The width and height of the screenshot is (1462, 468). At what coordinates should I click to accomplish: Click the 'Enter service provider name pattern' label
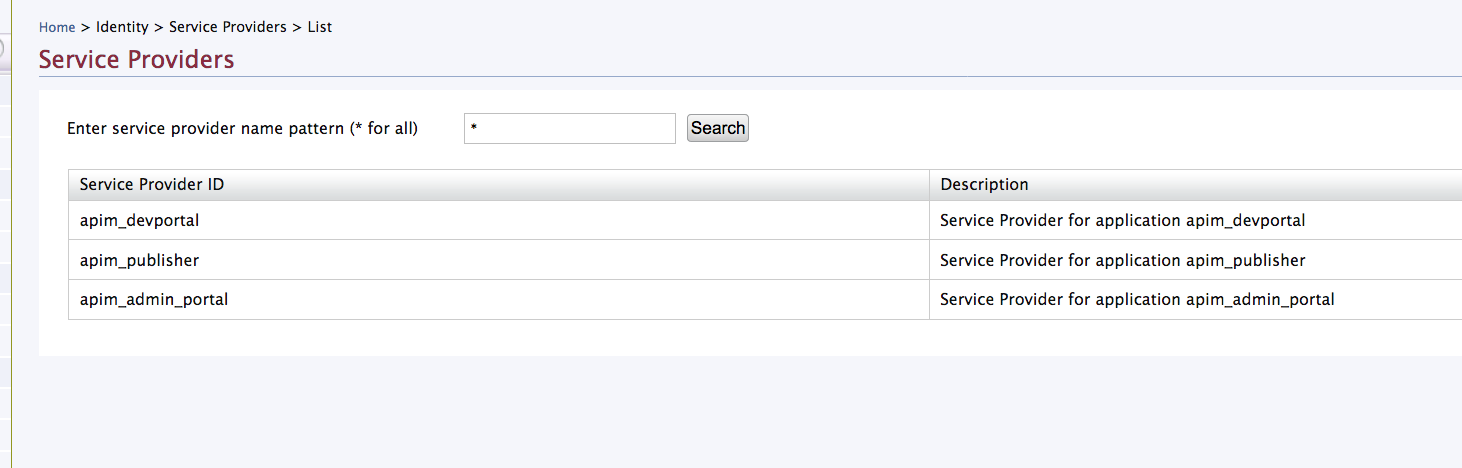click(x=242, y=128)
